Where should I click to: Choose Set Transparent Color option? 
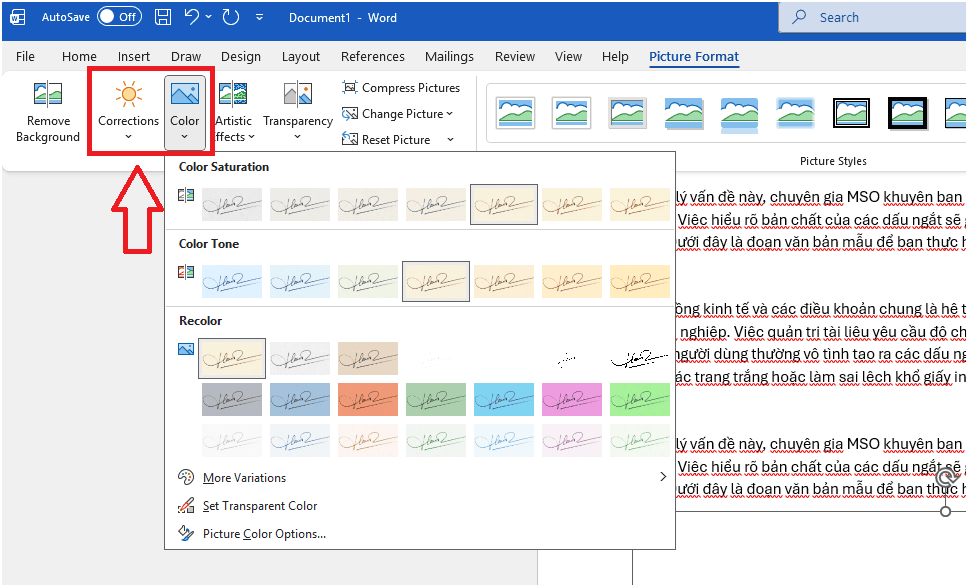coord(260,506)
